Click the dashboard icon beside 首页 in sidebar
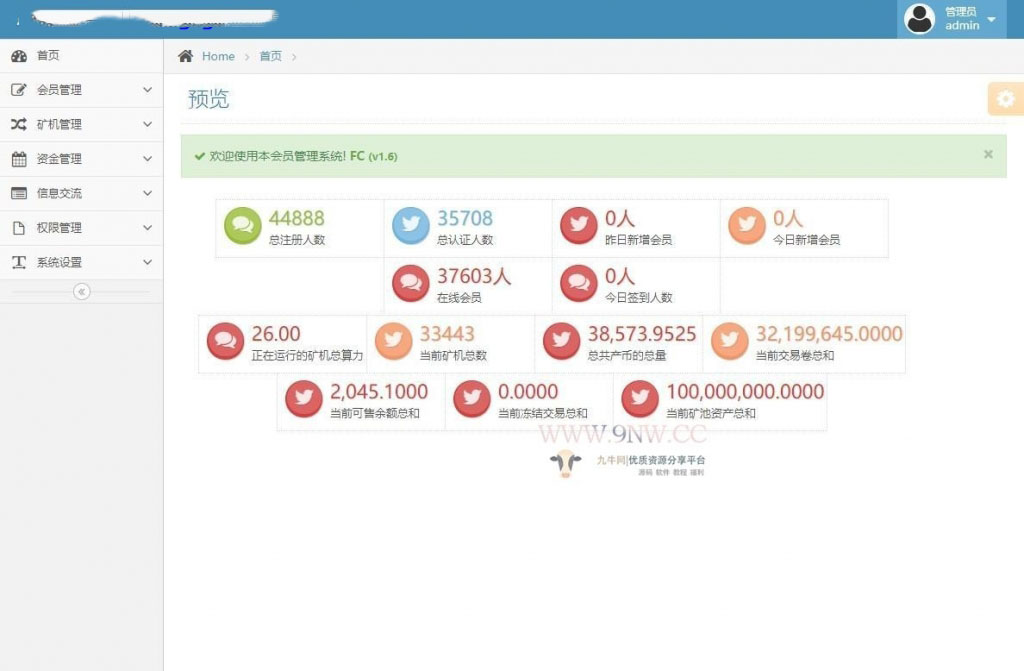This screenshot has width=1024, height=671. 19,56
